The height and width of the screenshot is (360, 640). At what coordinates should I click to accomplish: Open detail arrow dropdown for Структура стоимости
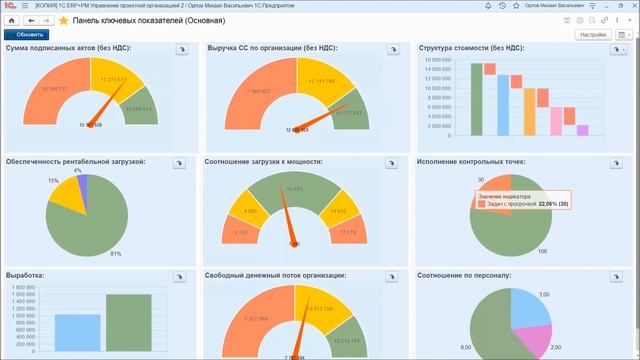click(618, 49)
